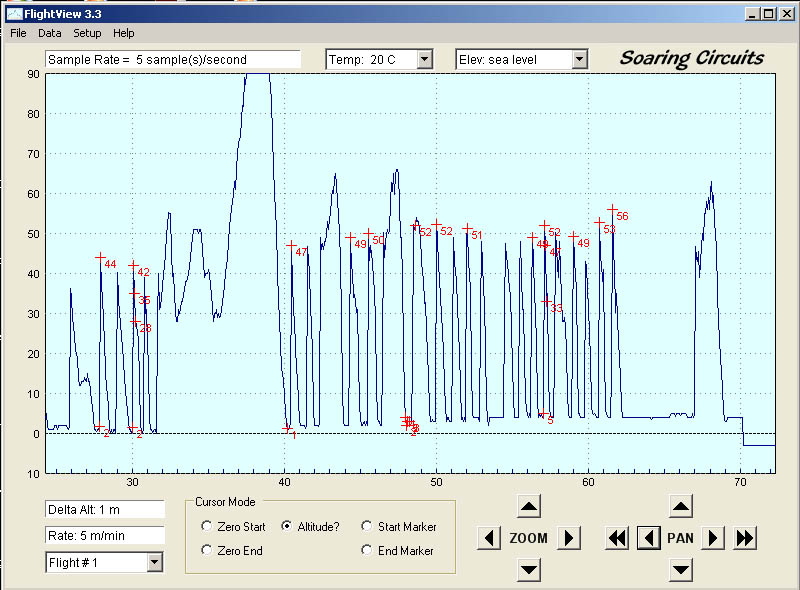Viewport: 800px width, 590px height.
Task: Click altitude marker labeled 1
Action: (x=287, y=428)
